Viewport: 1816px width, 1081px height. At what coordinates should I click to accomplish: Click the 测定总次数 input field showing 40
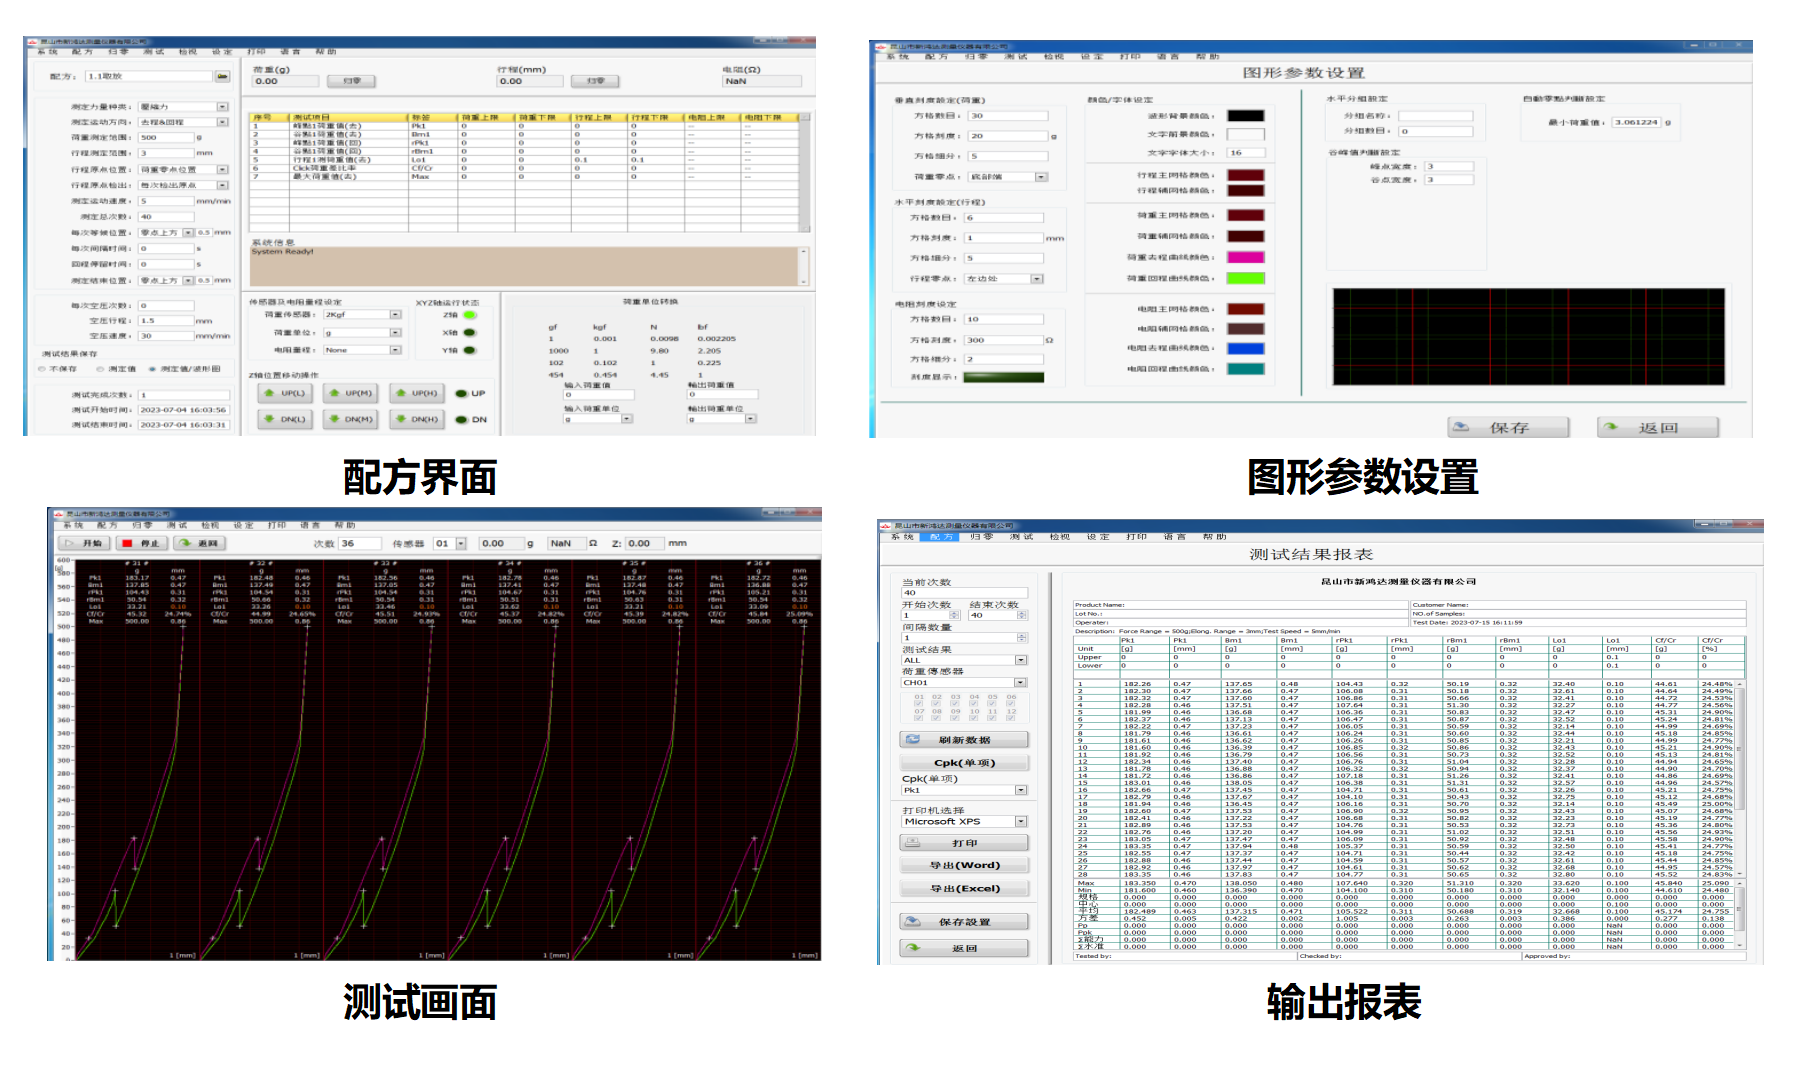tap(166, 216)
